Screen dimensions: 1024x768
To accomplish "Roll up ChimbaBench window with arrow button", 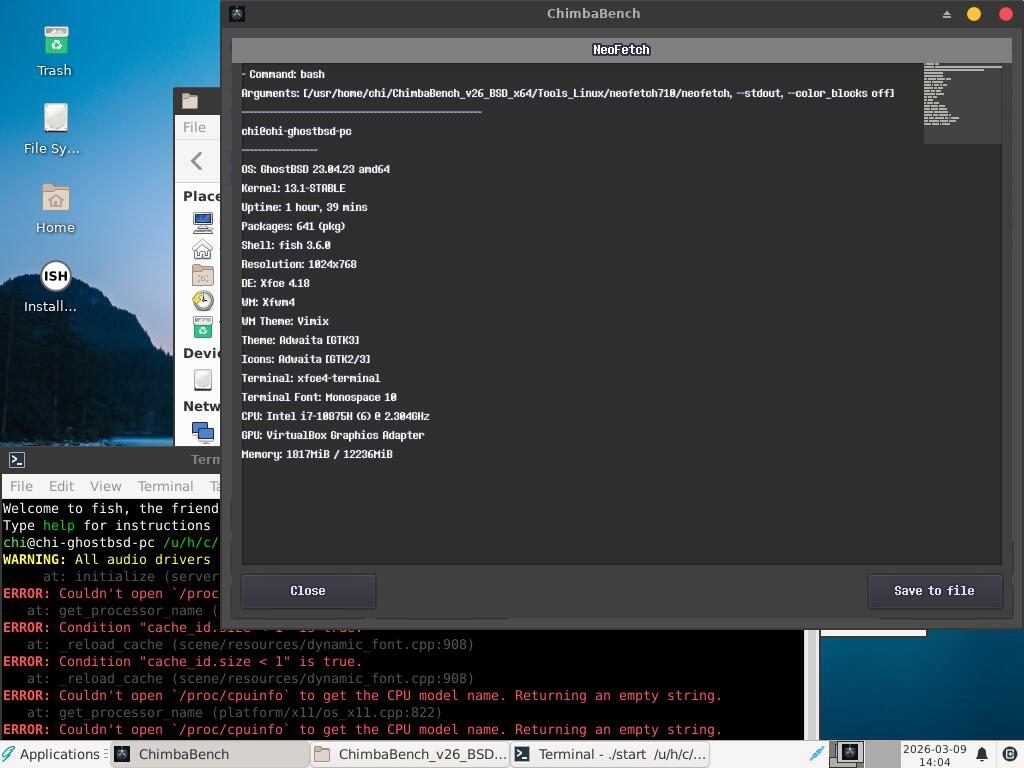I will 947,14.
